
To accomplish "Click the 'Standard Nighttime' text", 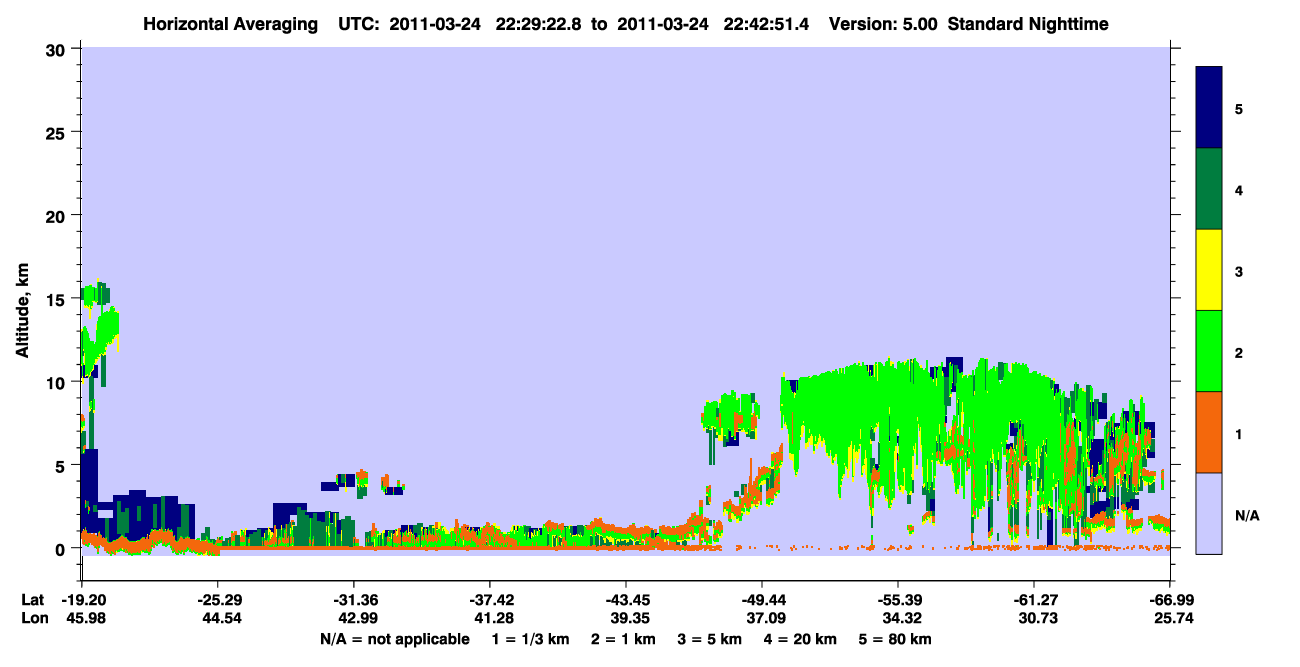I will pos(1028,24).
